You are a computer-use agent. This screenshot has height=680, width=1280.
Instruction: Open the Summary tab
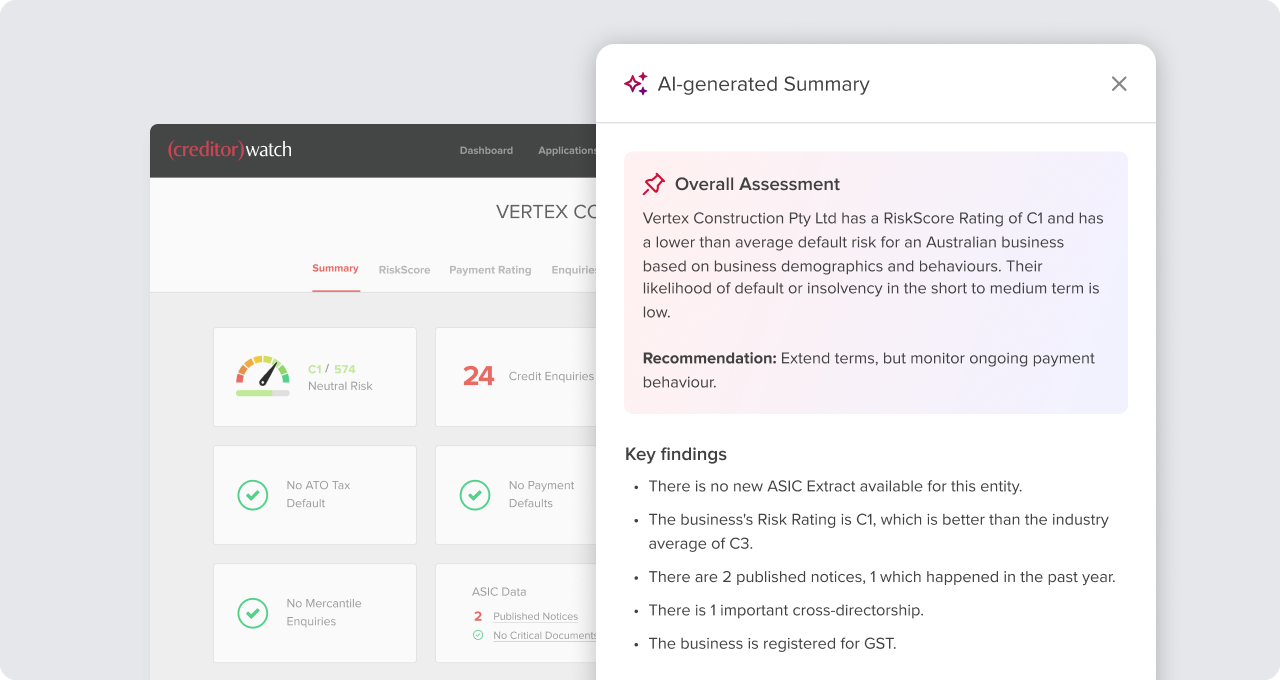click(x=335, y=269)
